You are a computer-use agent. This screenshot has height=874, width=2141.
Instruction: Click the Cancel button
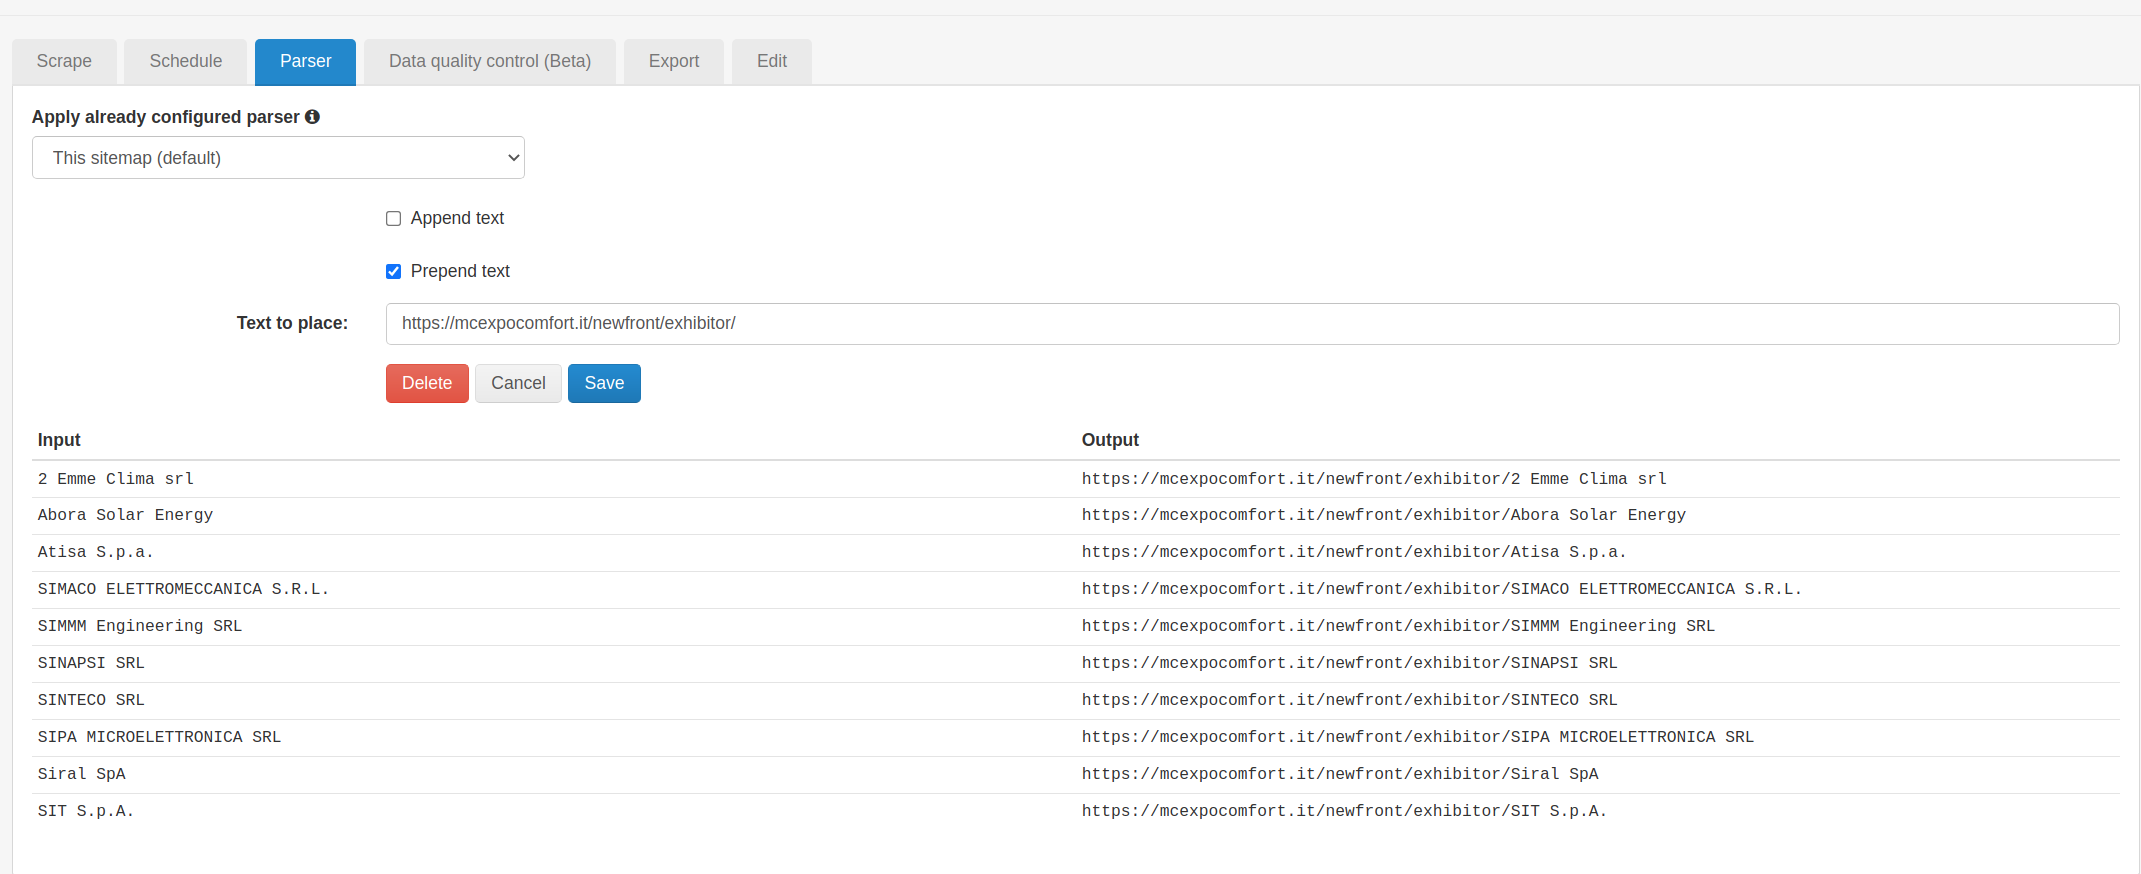pyautogui.click(x=518, y=384)
